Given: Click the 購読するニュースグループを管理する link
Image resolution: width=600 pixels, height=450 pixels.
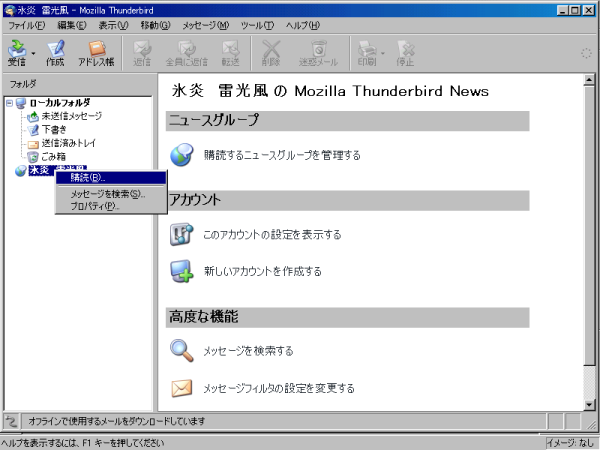Looking at the screenshot, I should point(282,155).
